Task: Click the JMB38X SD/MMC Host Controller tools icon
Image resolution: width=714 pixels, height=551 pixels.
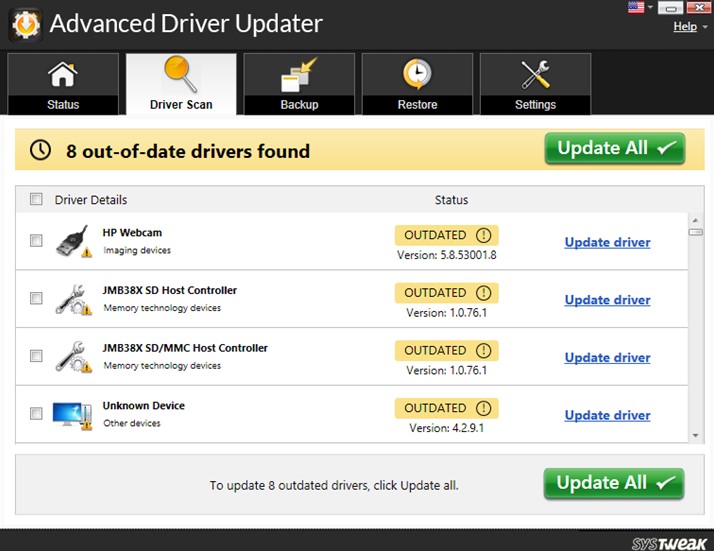Action: [73, 357]
